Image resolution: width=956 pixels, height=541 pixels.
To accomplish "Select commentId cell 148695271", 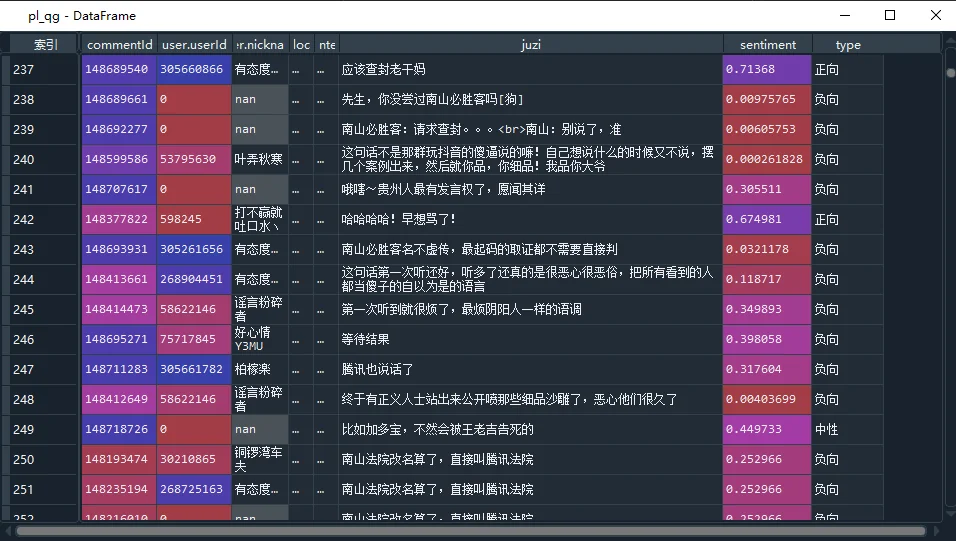I will click(119, 339).
